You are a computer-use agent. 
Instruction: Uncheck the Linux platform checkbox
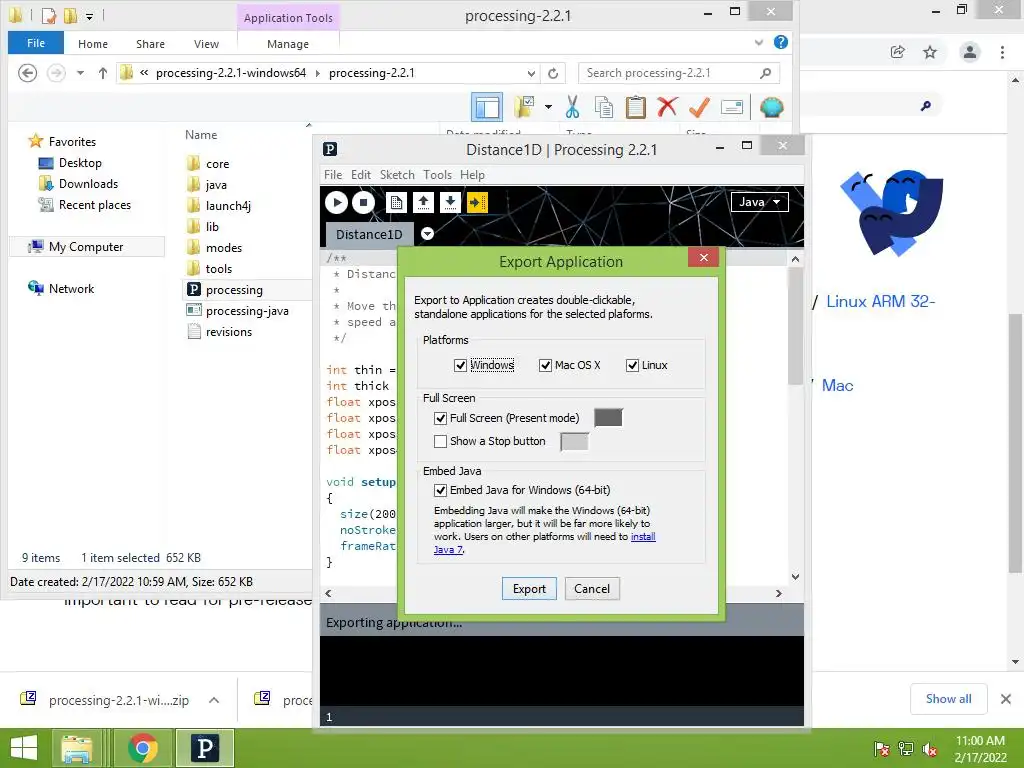pos(632,365)
